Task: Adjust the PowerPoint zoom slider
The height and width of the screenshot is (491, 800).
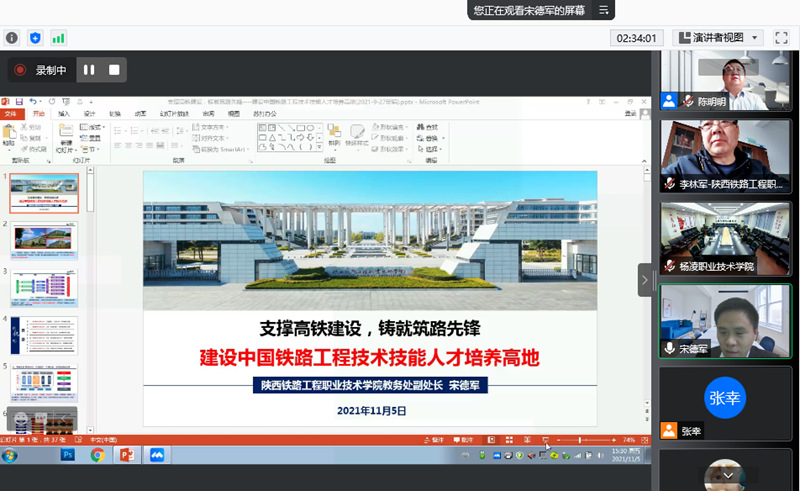Action: coord(582,440)
